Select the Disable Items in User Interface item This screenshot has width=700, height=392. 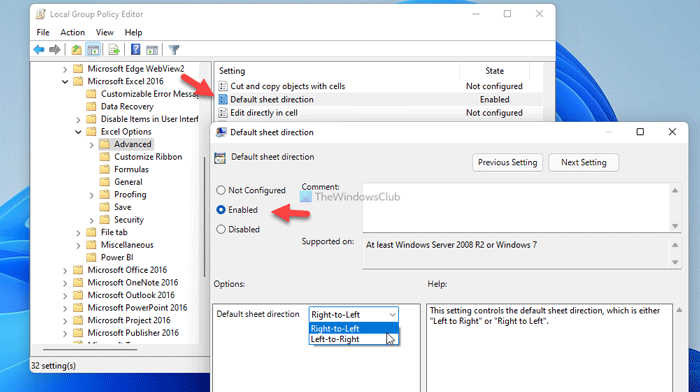point(150,119)
